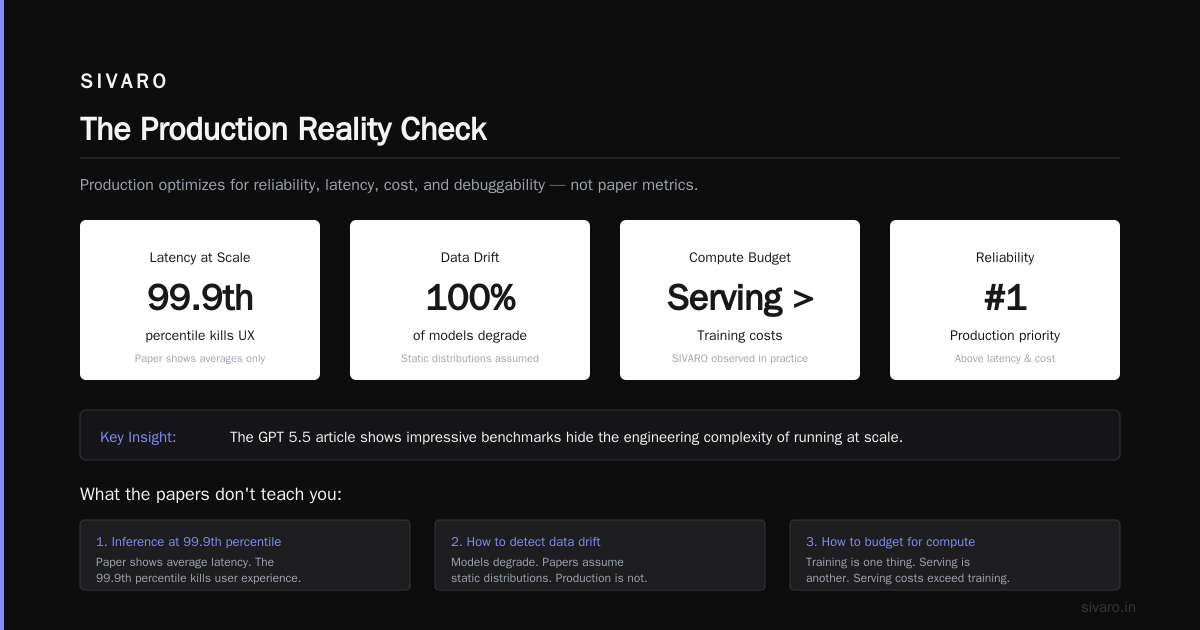
Task: Click the 100% models degrade figure
Action: click(470, 297)
